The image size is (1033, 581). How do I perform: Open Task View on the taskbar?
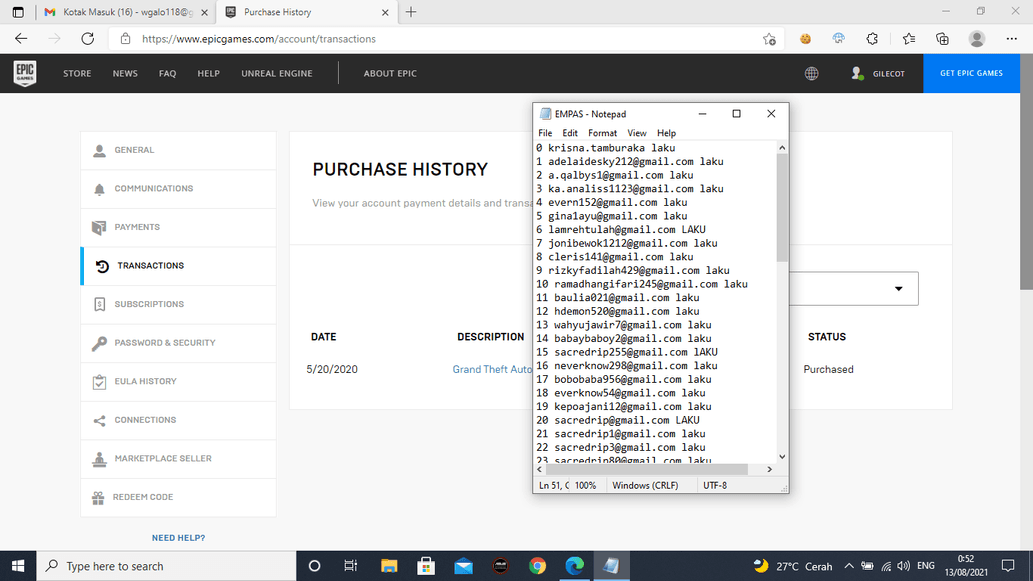tap(350, 566)
